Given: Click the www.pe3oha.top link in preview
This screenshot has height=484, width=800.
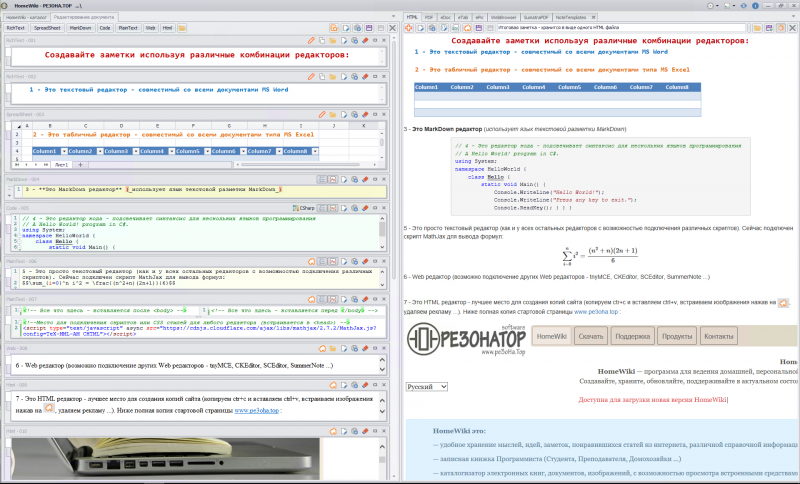Looking at the screenshot, I should (595, 312).
